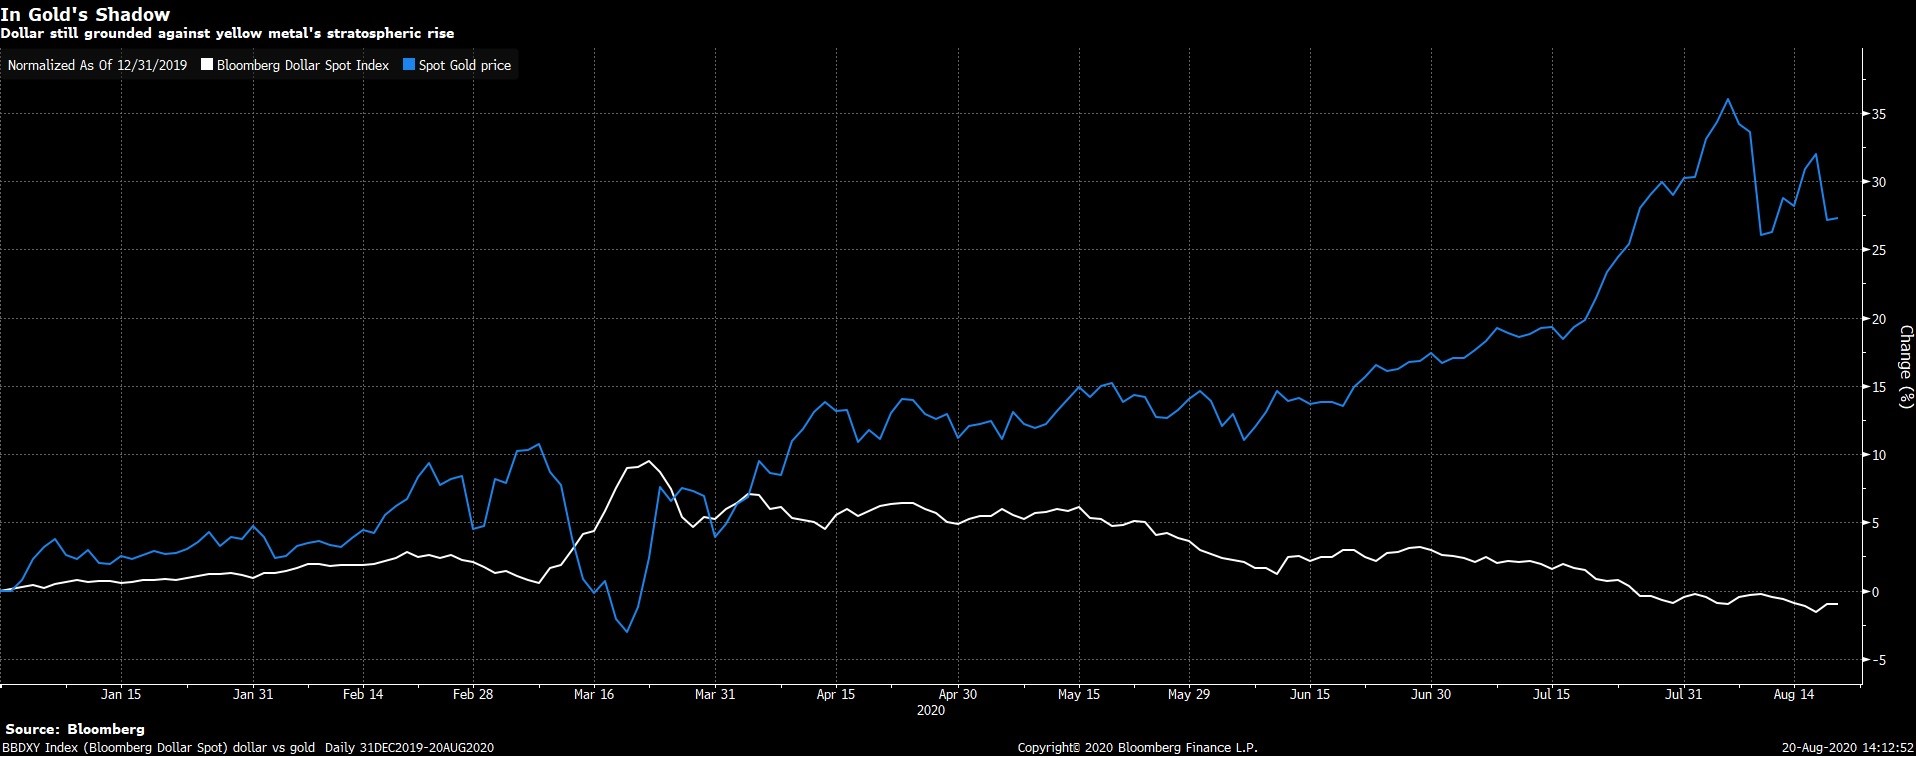This screenshot has height=758, width=1916.
Task: Click the white Bloomberg Dollar Spot Index swatch
Action: pyautogui.click(x=207, y=65)
